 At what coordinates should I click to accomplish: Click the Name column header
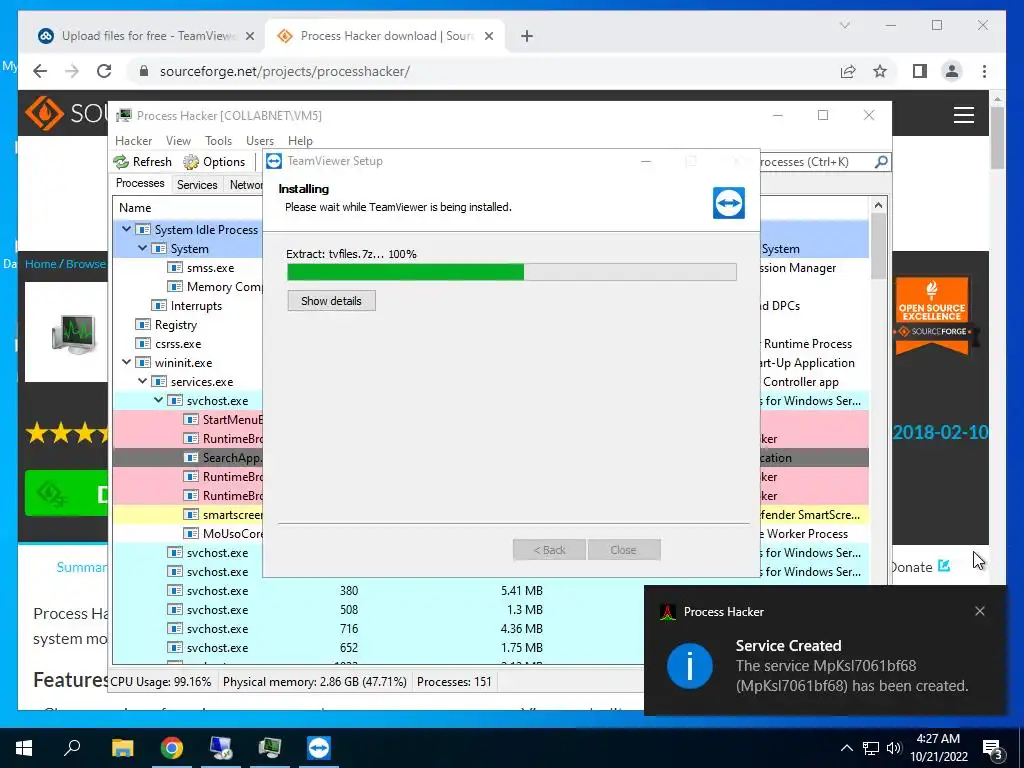(x=135, y=208)
